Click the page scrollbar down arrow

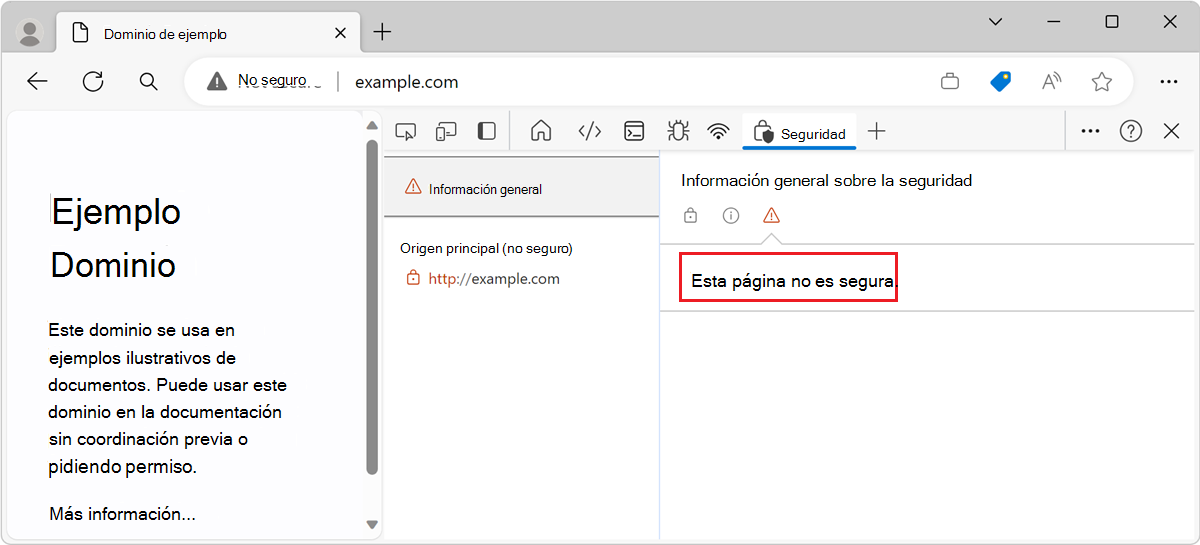point(372,524)
